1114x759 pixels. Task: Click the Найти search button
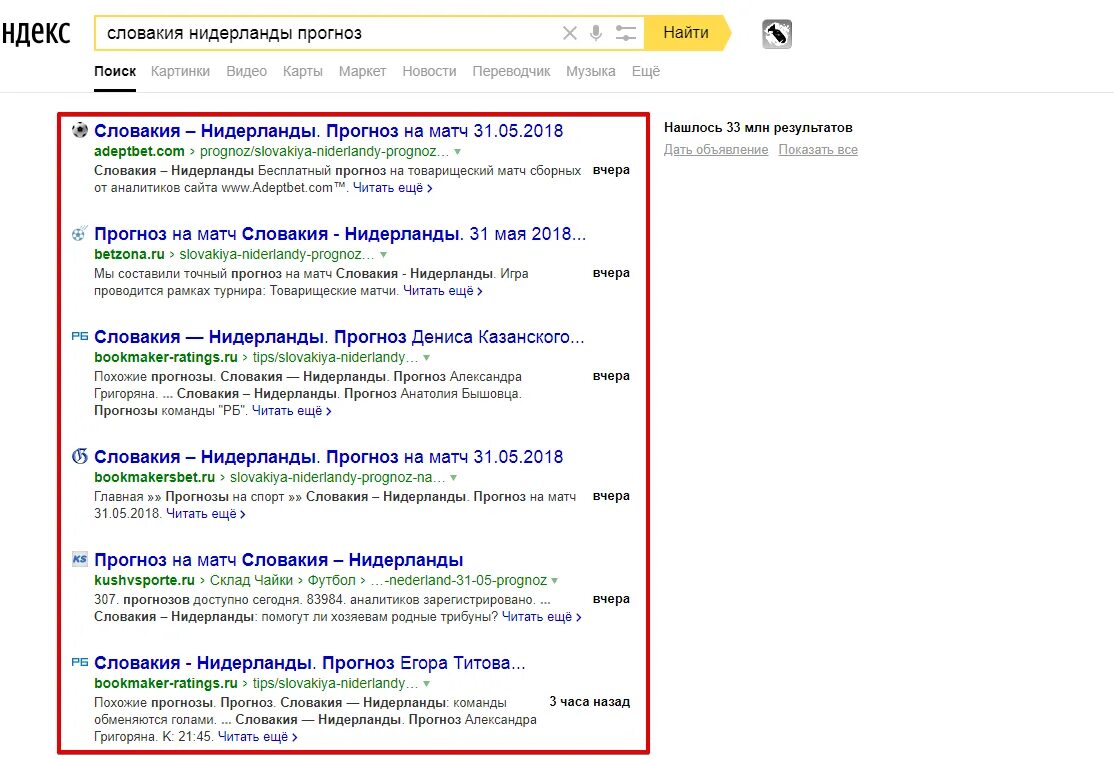click(x=686, y=33)
